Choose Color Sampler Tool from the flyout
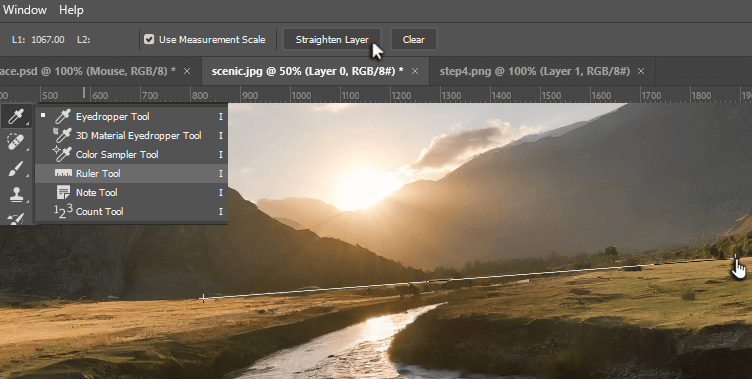This screenshot has height=379, width=752. (131, 154)
